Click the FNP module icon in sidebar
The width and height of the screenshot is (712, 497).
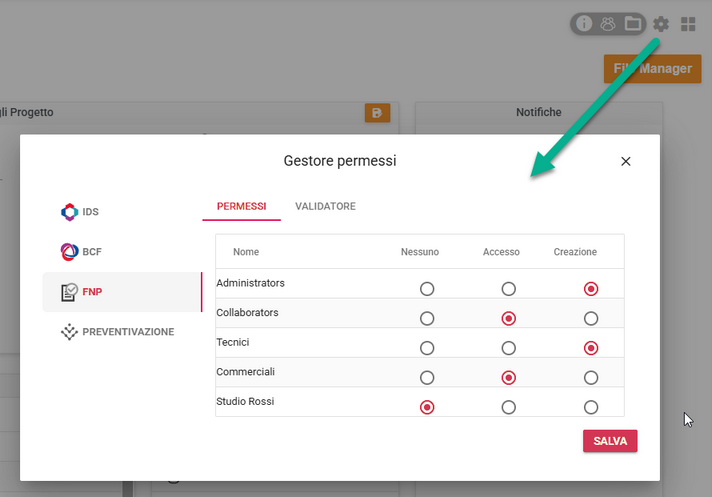pyautogui.click(x=69, y=292)
